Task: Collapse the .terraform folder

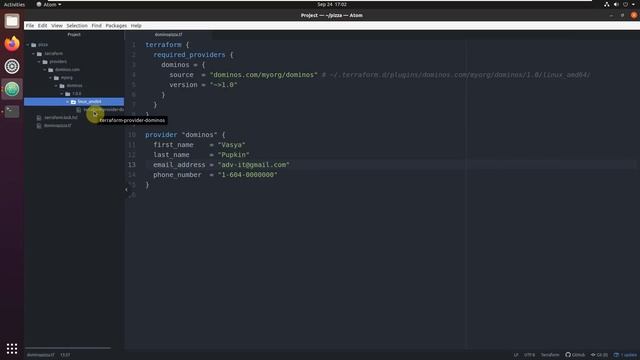Action: click(x=33, y=53)
